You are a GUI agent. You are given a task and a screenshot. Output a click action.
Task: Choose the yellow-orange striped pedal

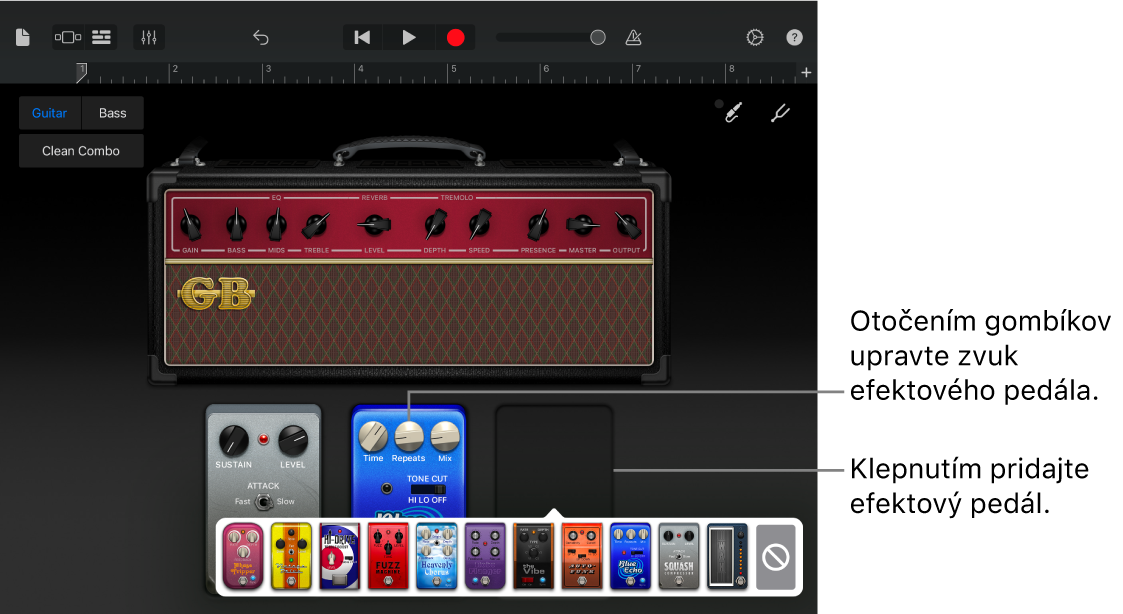[291, 557]
